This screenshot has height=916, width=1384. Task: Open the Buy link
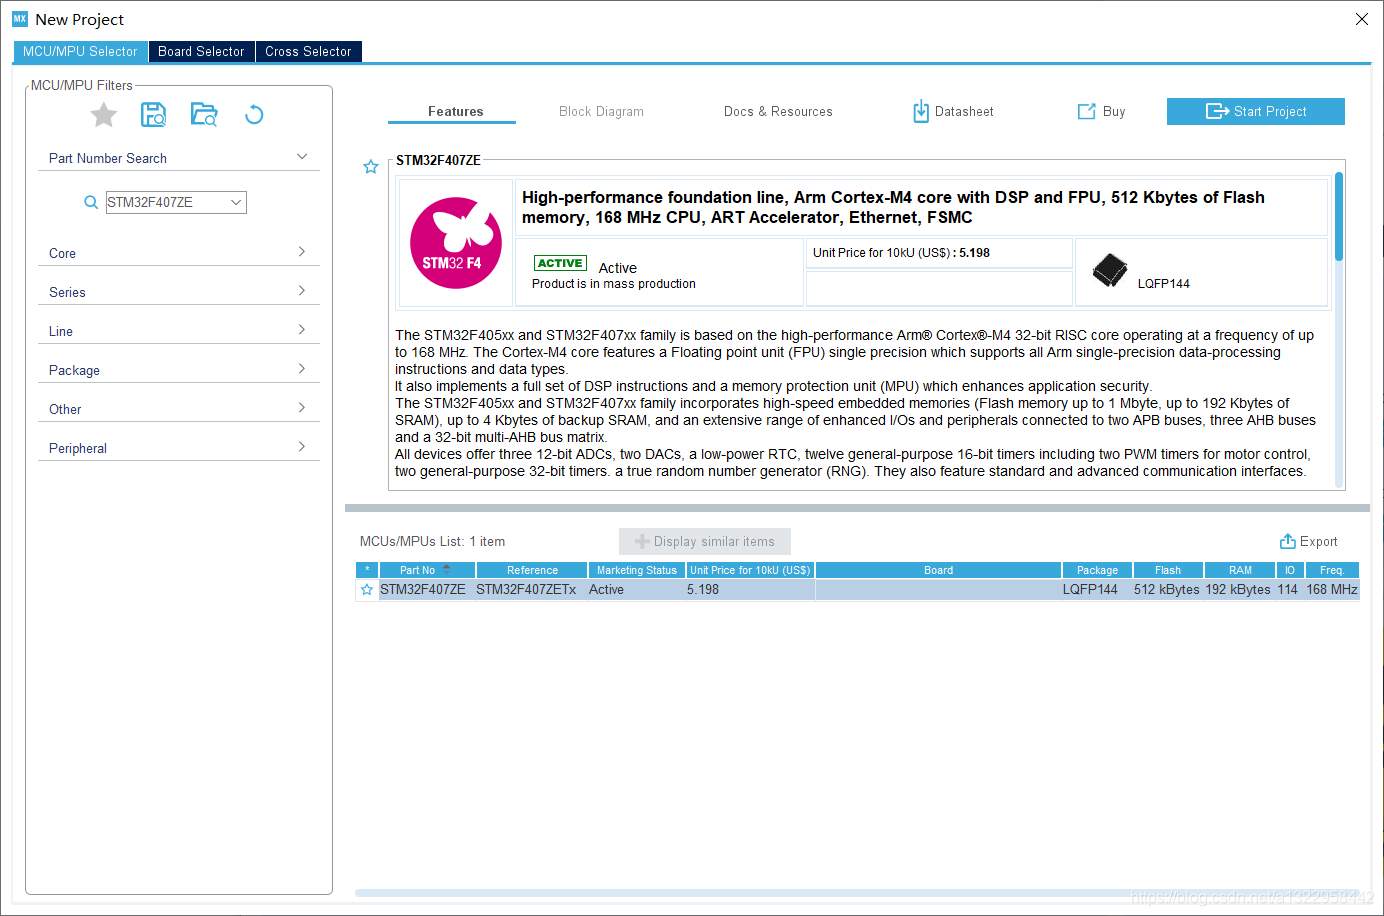1101,111
